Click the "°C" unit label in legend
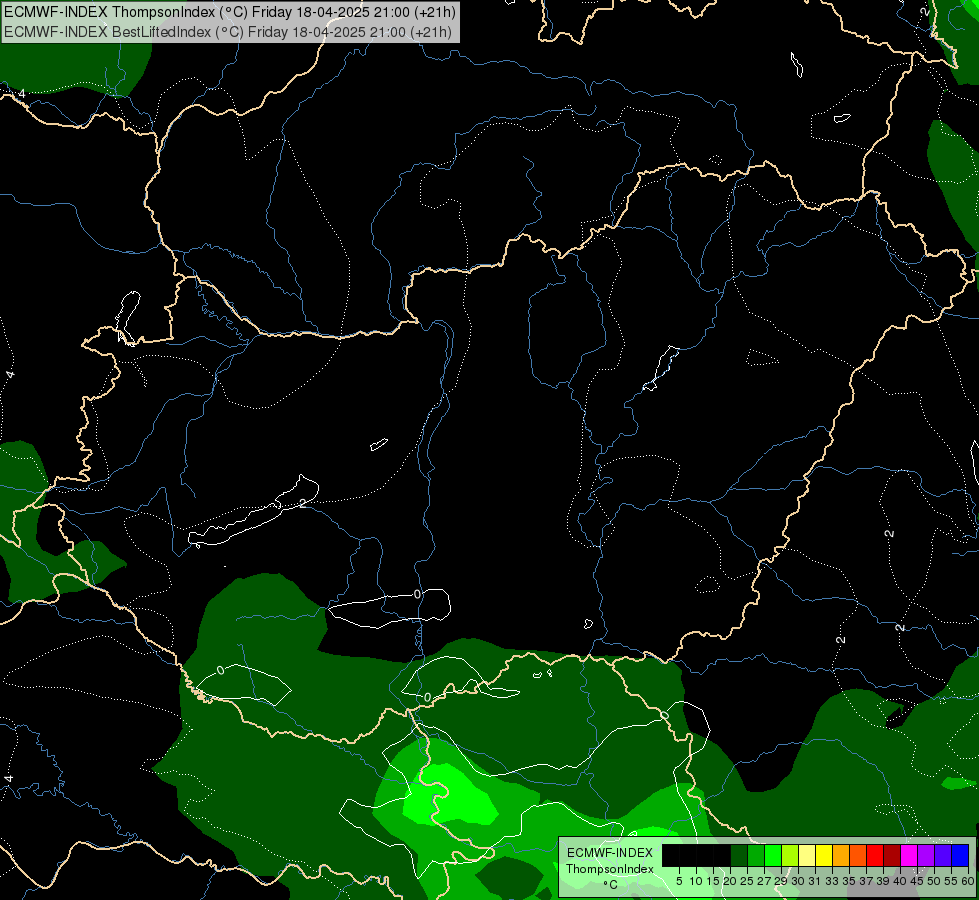Image resolution: width=979 pixels, height=900 pixels. tap(611, 884)
